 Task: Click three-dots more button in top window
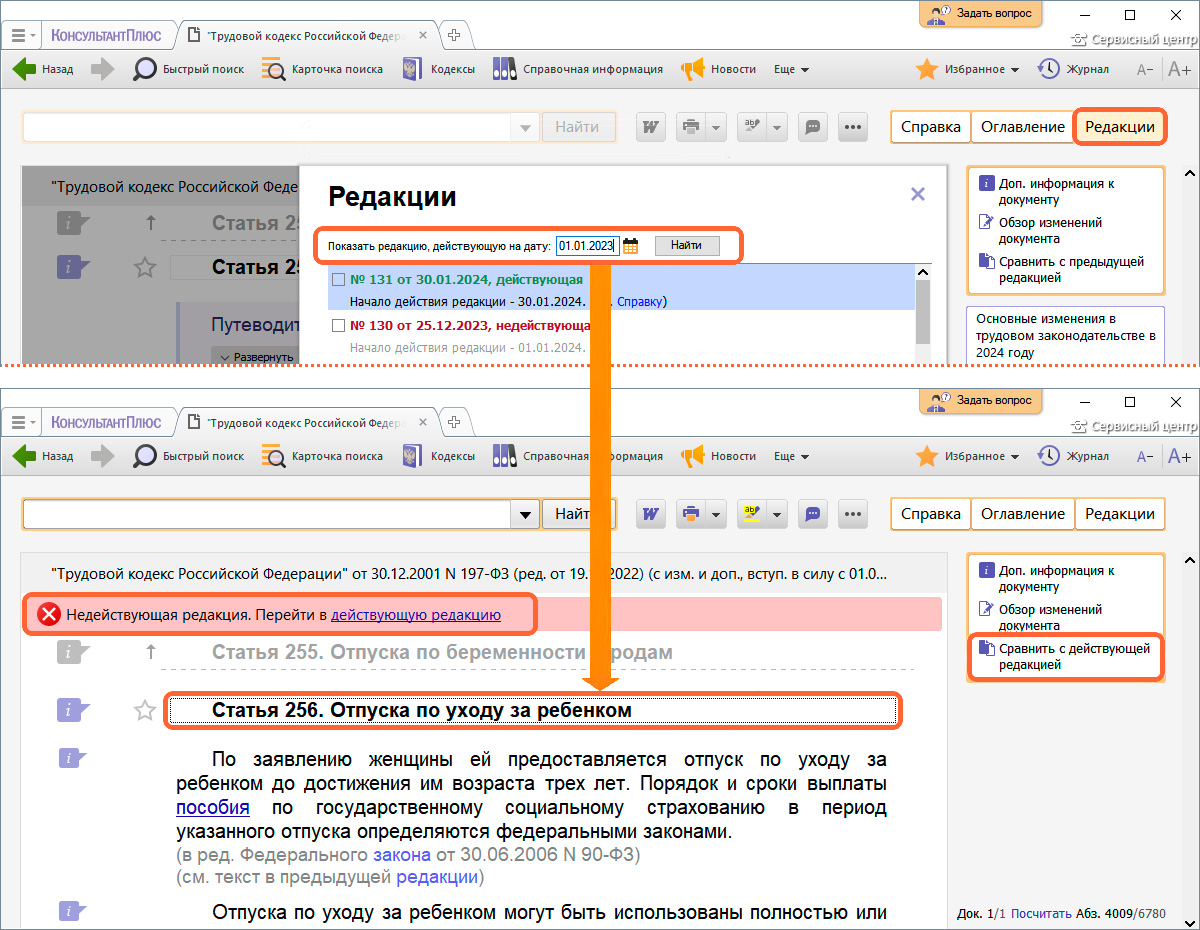pos(852,127)
